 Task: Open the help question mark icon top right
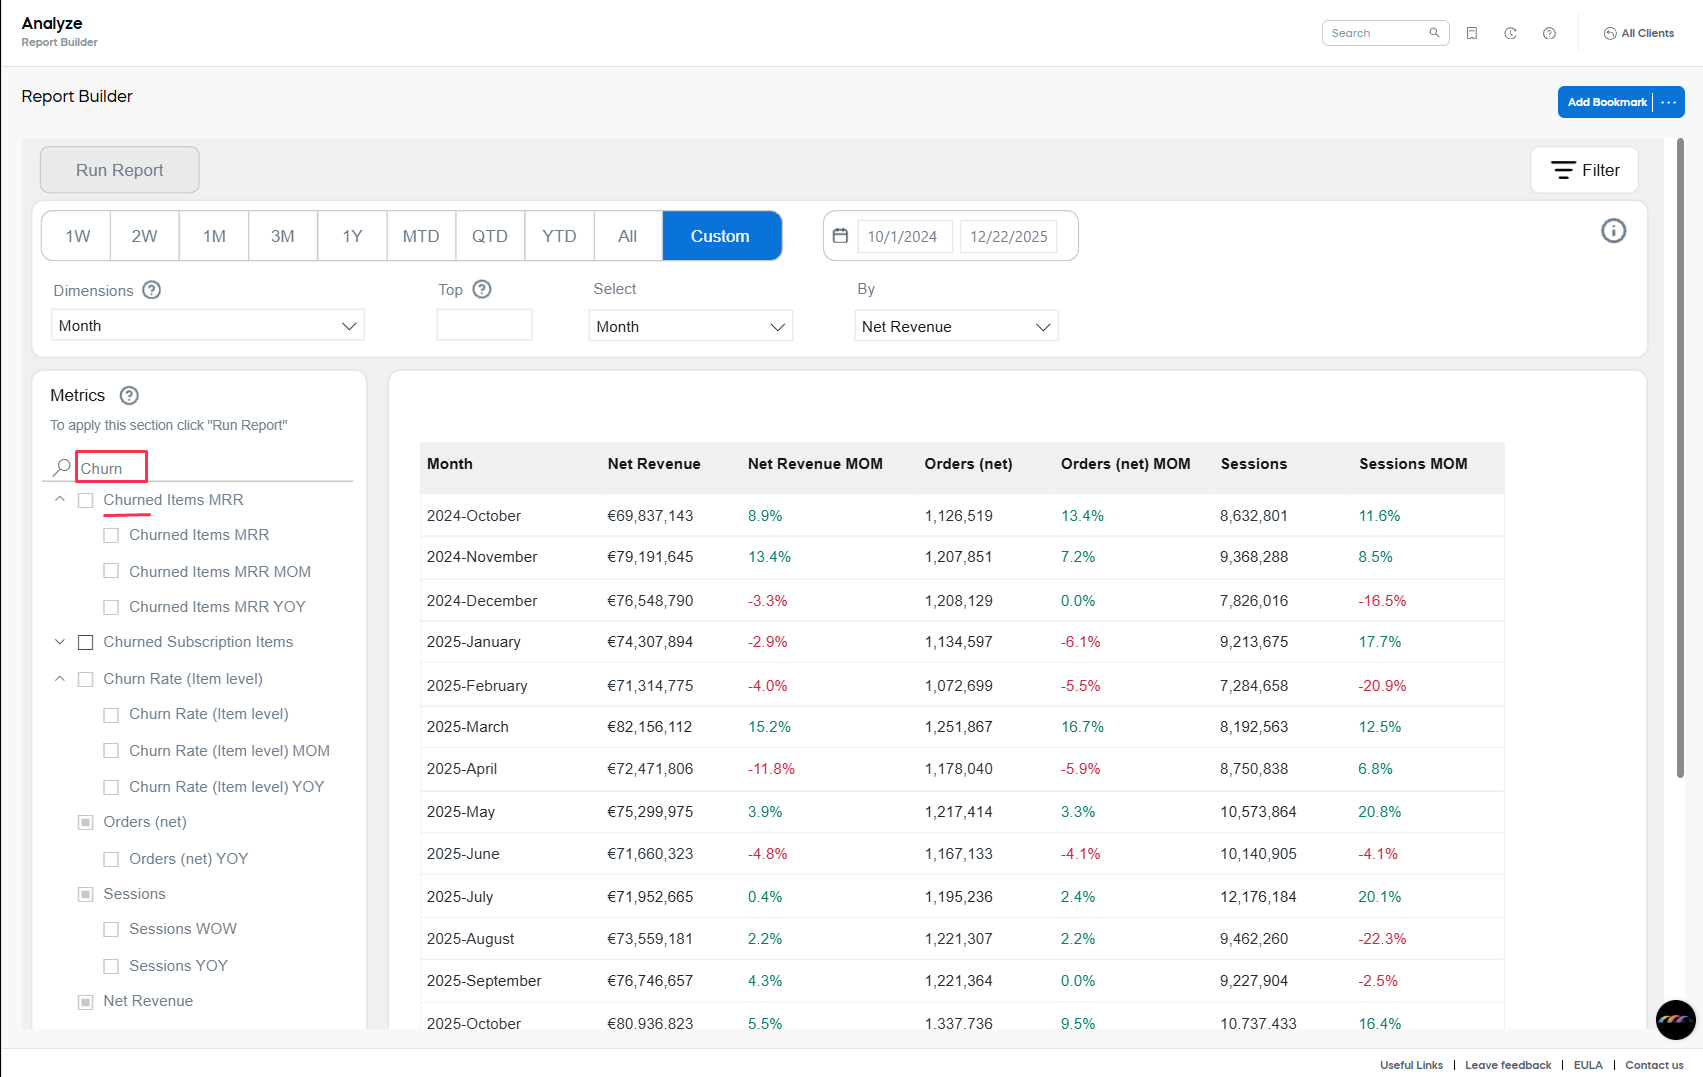coord(1549,33)
